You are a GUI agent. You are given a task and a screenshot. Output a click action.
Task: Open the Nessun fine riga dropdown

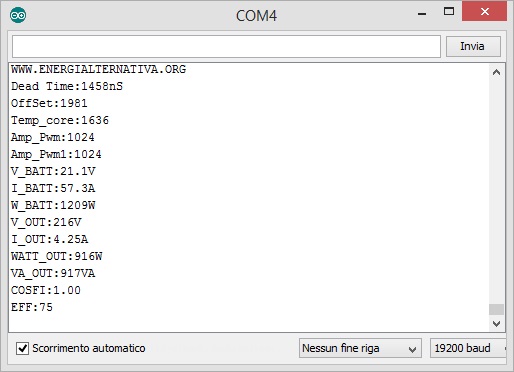pos(360,348)
